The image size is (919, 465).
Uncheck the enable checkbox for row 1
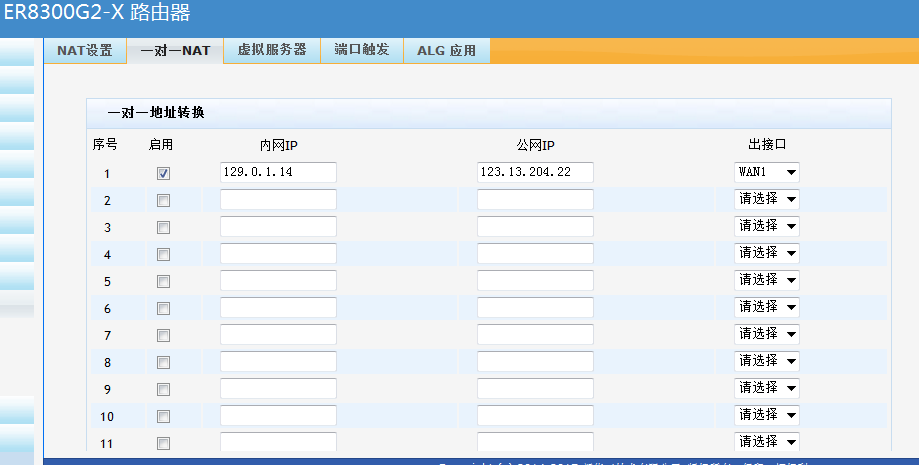pos(163,173)
